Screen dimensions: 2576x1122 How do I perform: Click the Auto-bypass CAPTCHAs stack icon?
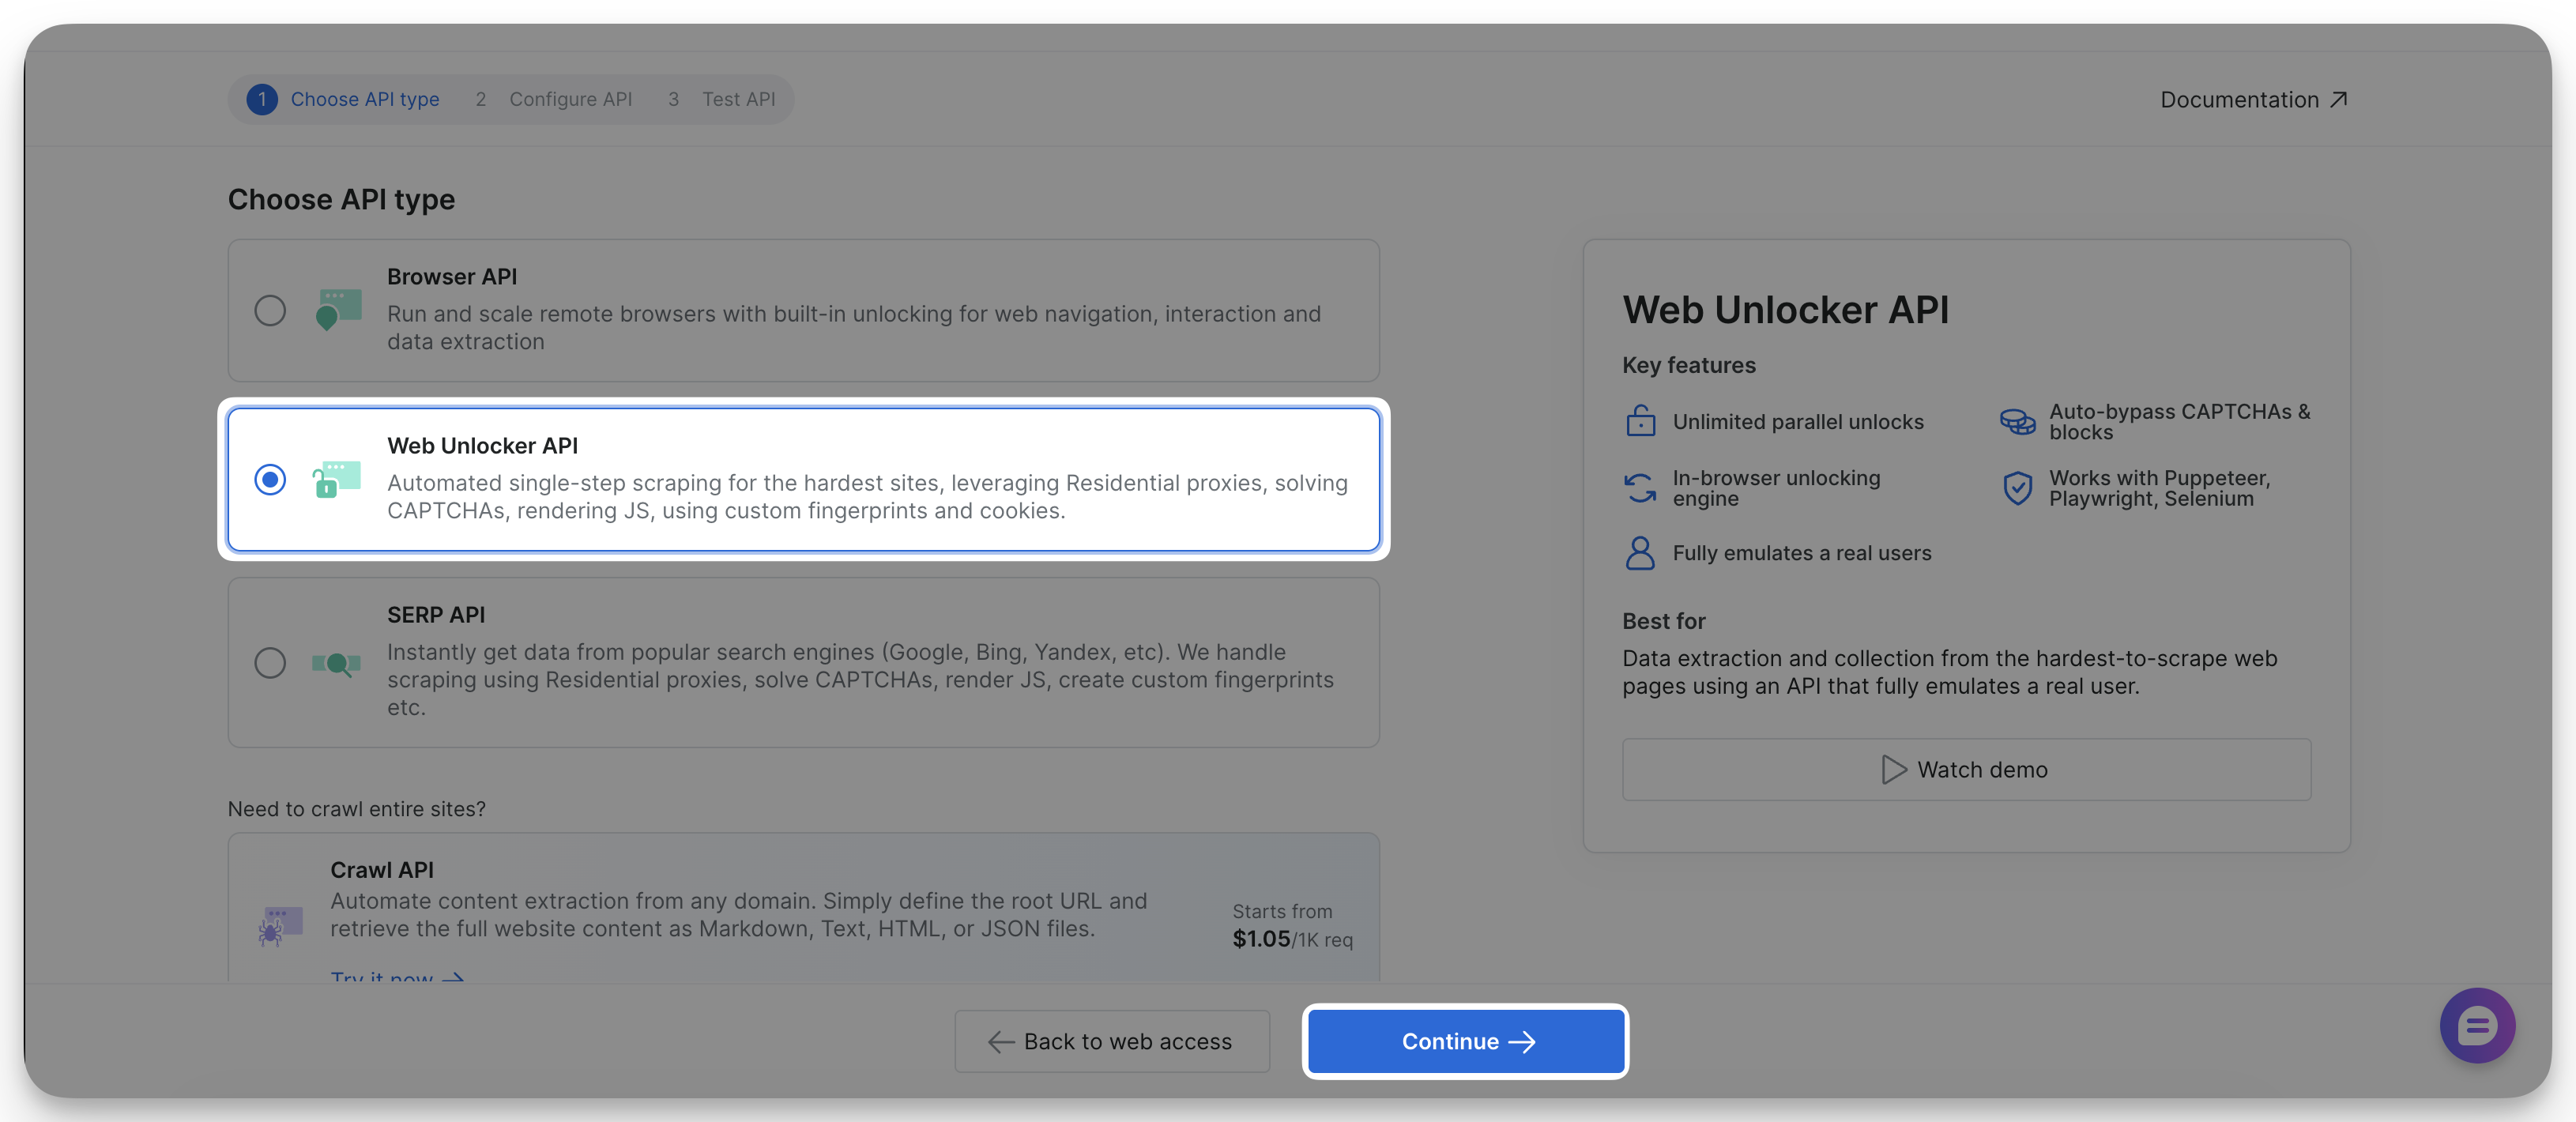(x=2016, y=421)
